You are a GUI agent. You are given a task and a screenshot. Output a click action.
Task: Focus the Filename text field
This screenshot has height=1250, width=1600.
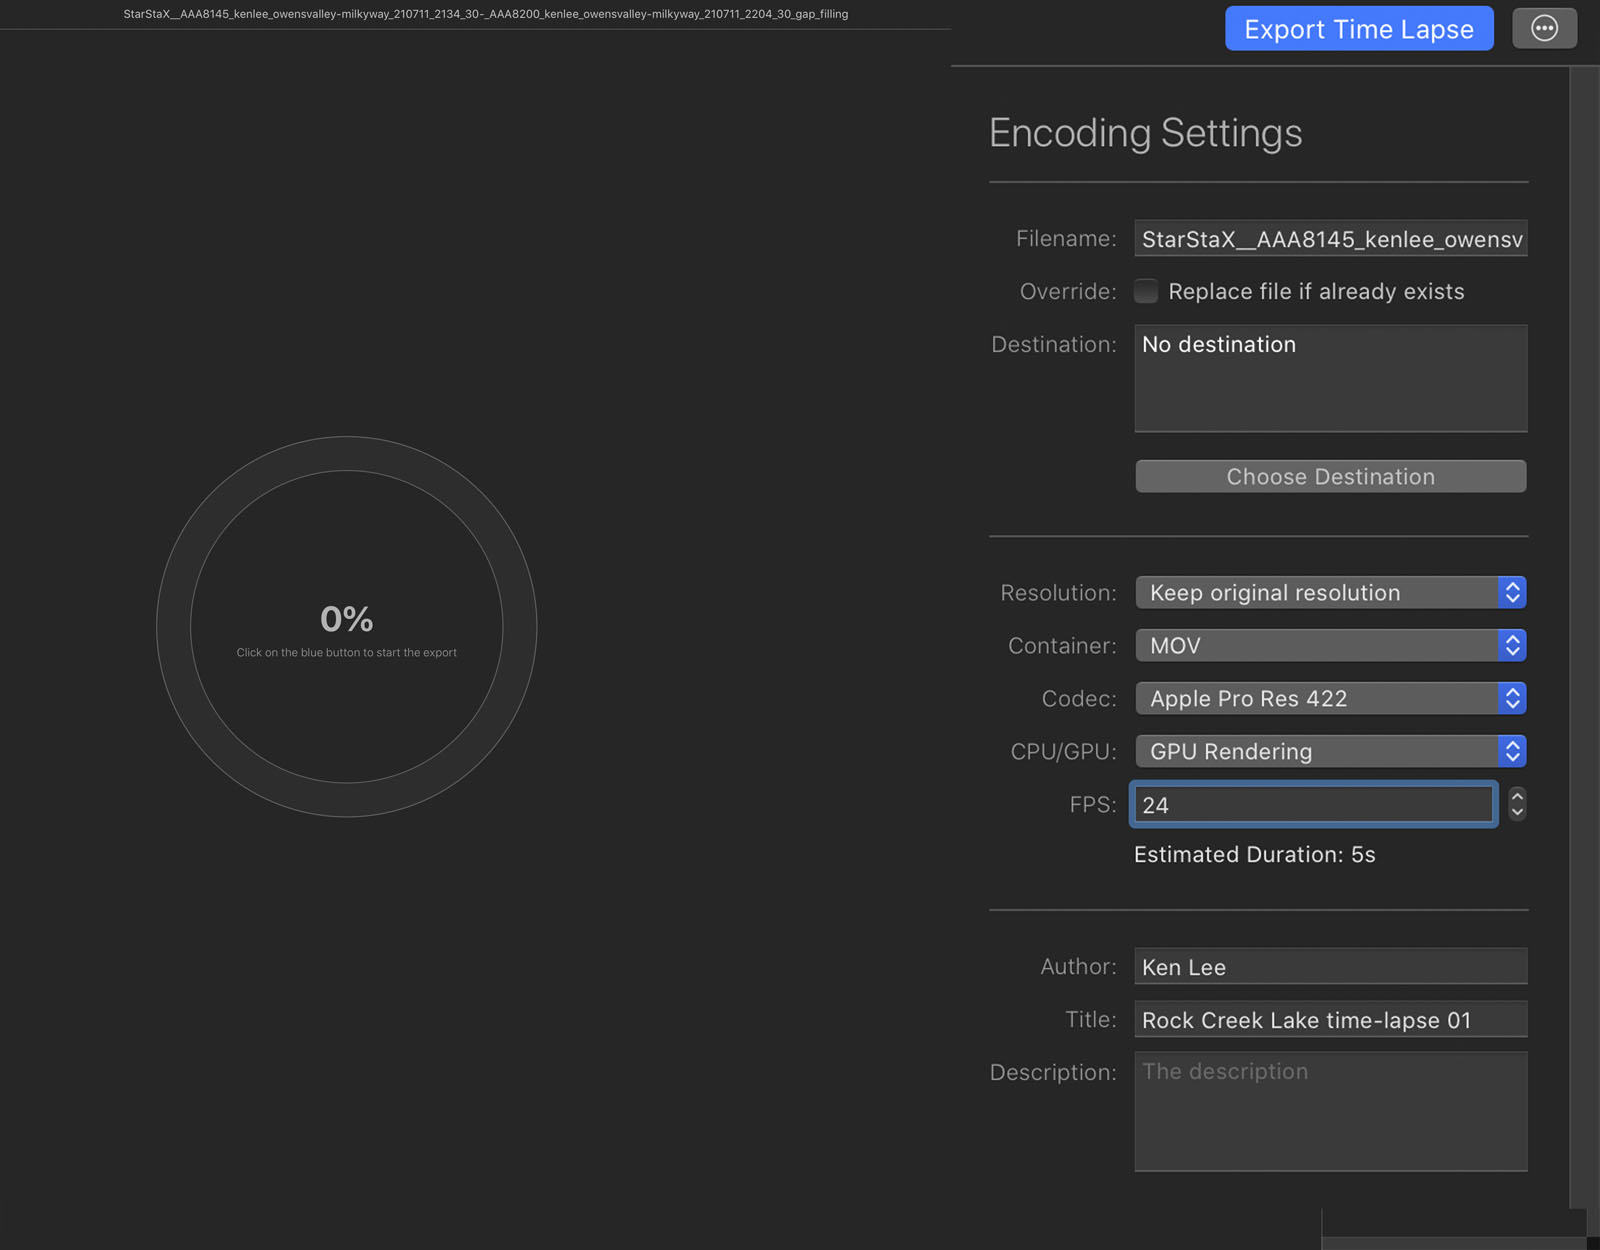(1330, 239)
